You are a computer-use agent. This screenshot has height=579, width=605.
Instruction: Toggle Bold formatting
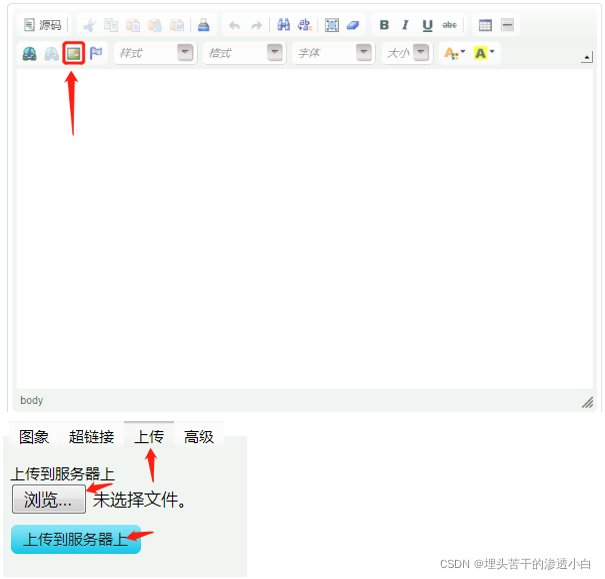point(384,25)
